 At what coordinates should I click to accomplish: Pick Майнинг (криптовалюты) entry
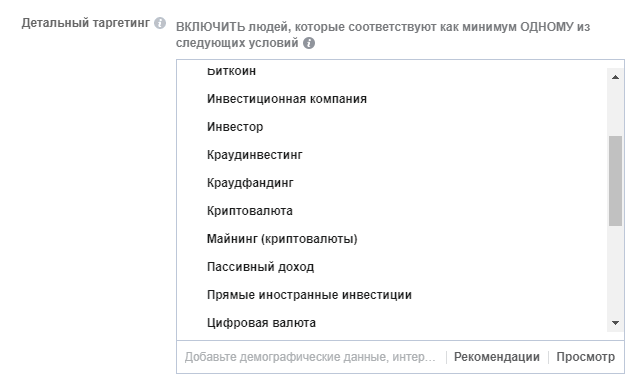coord(282,239)
